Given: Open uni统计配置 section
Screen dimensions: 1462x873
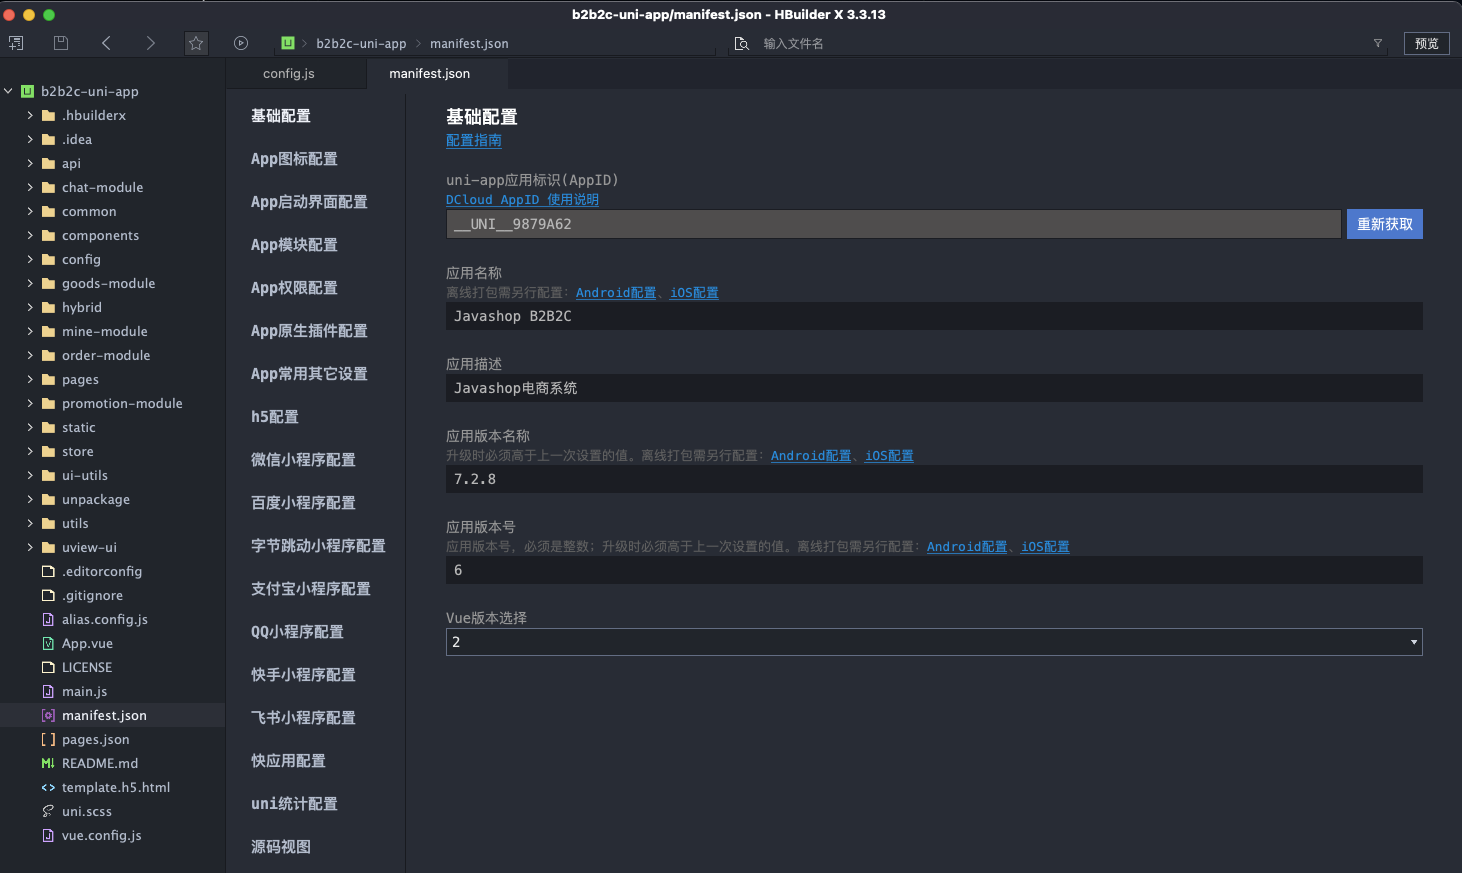Looking at the screenshot, I should (x=294, y=803).
